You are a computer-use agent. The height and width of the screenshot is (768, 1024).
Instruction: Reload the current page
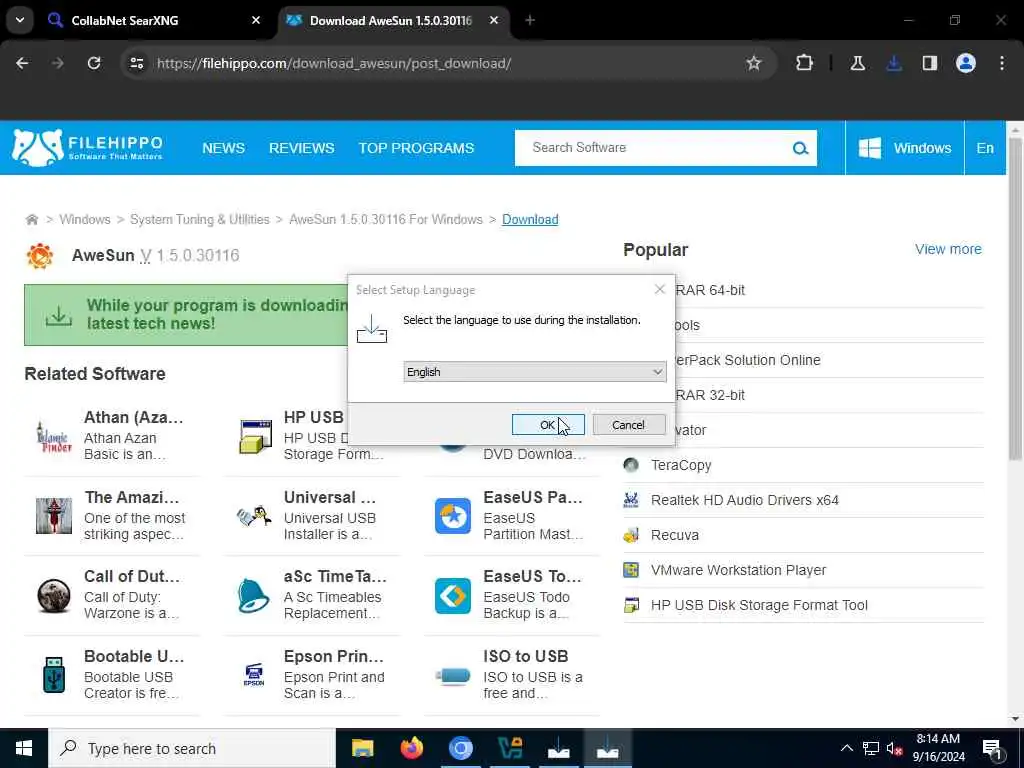[x=94, y=63]
